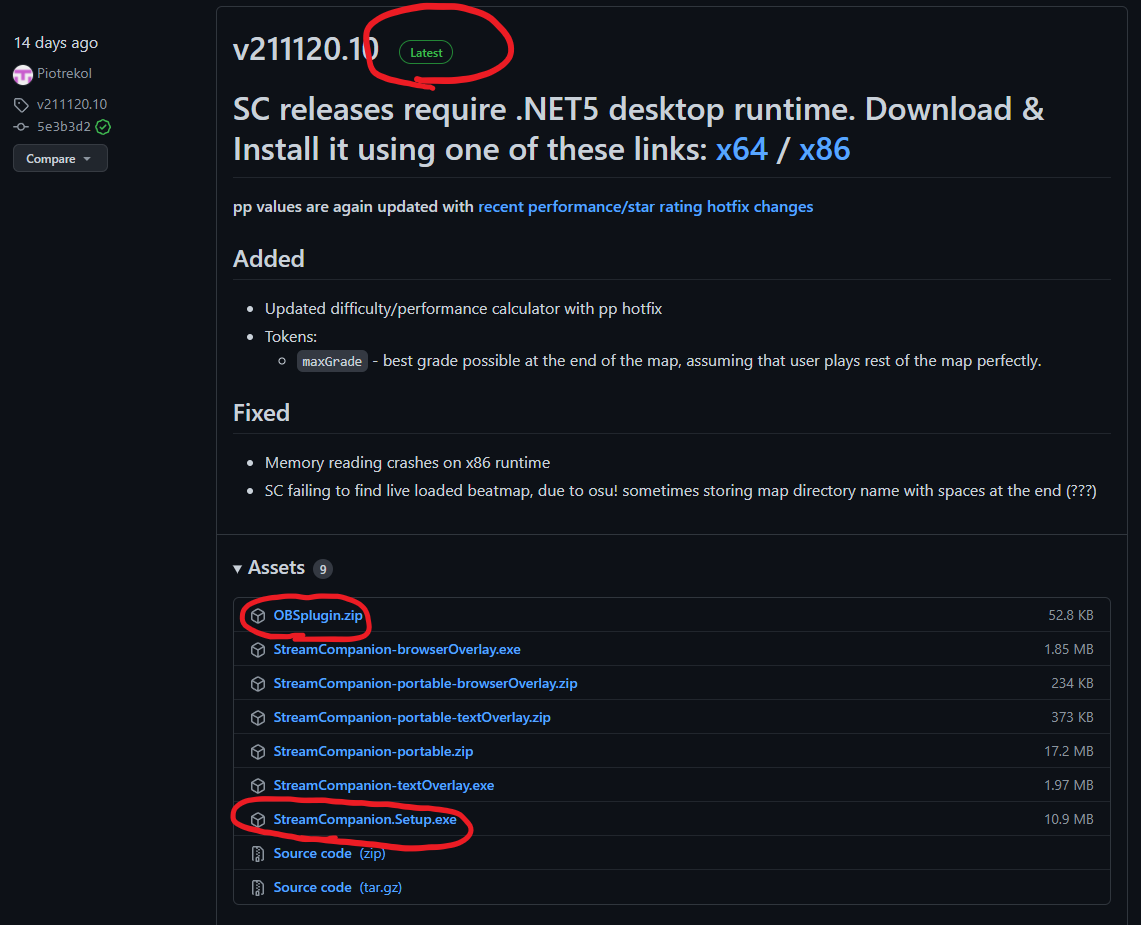Screen dimensions: 1141x925
Task: Download Source code (tar.gz)
Action: (x=338, y=888)
